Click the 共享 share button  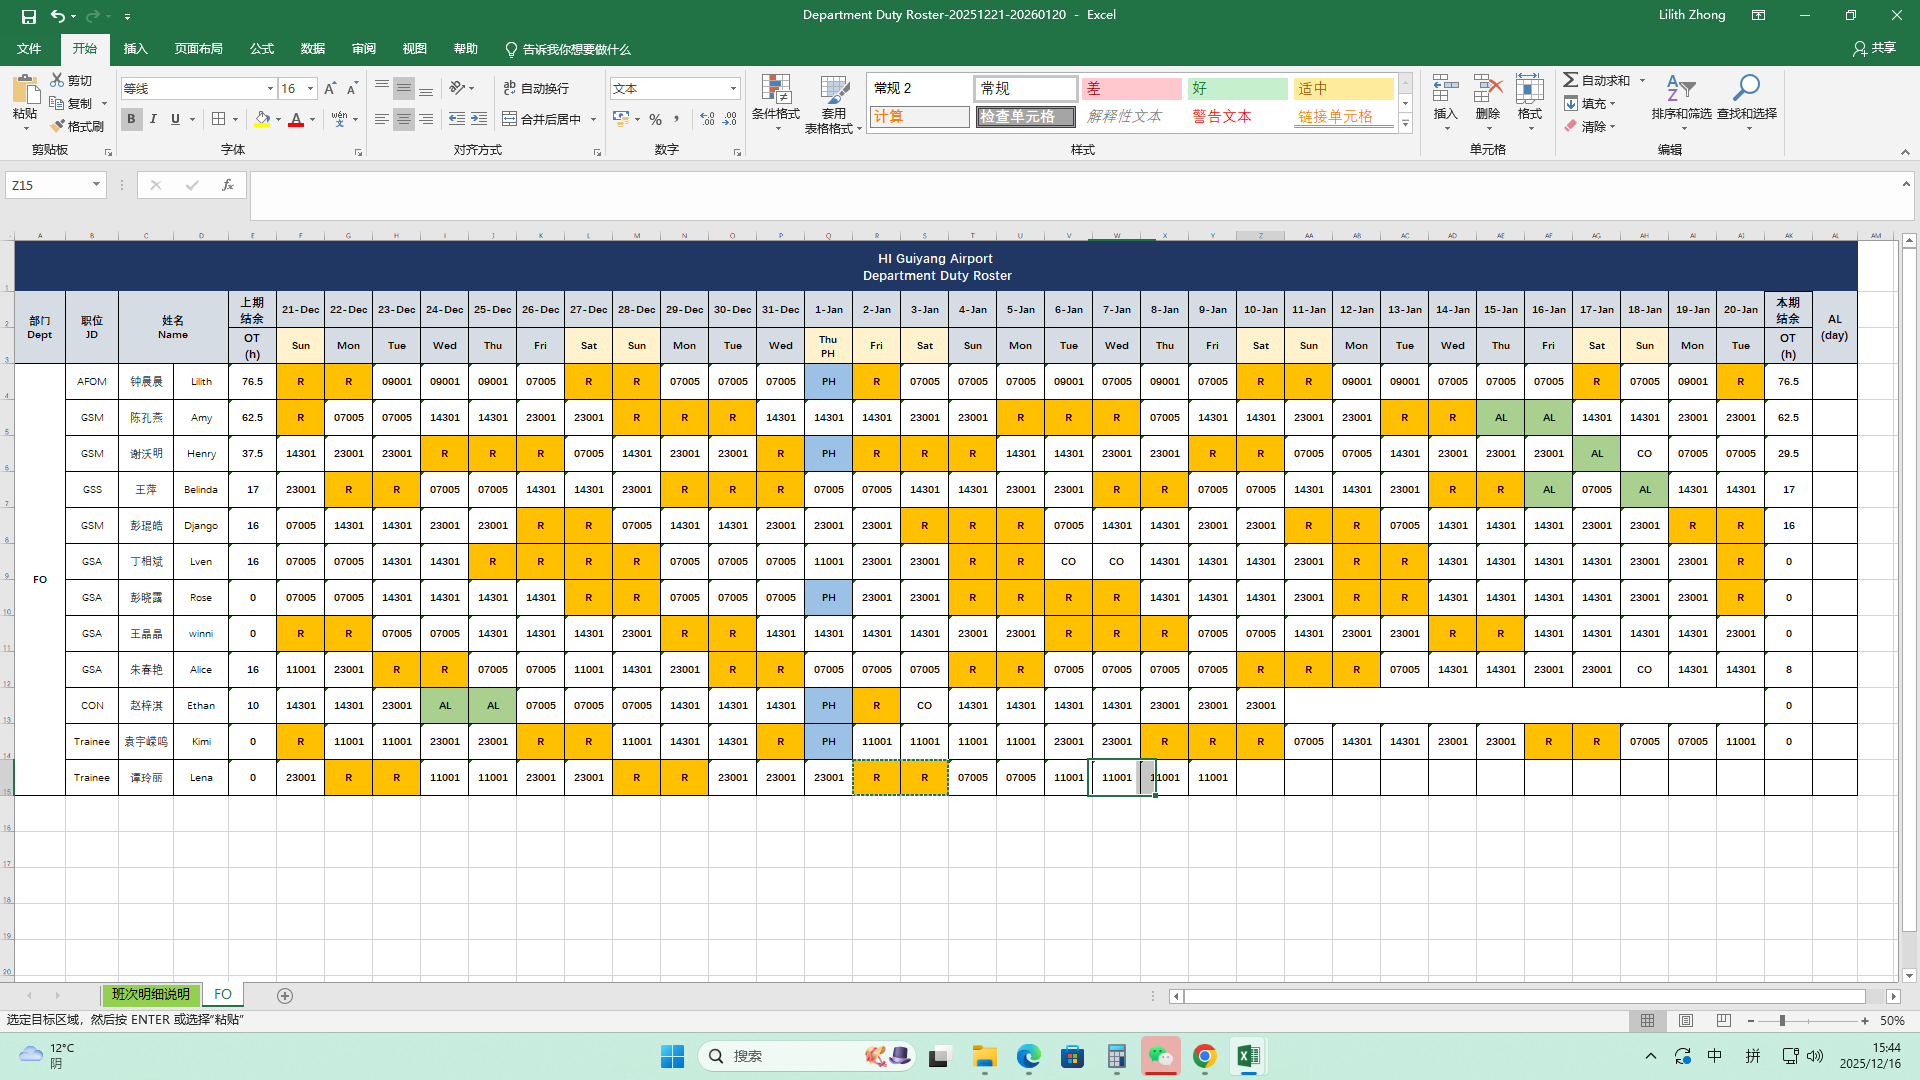1874,48
